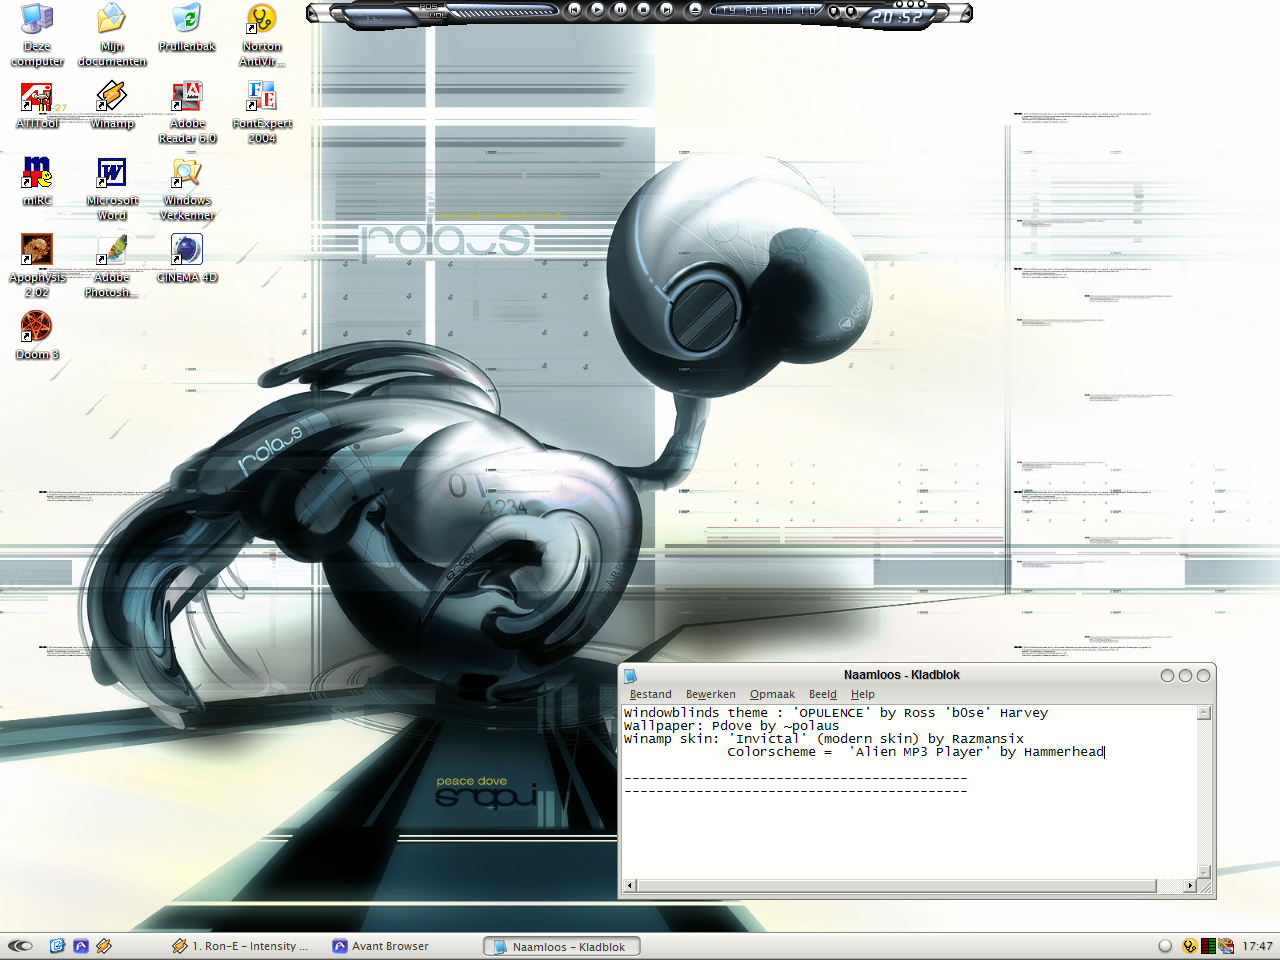Click the rightmost system tray icon beside clock
The height and width of the screenshot is (960, 1280).
1226,946
